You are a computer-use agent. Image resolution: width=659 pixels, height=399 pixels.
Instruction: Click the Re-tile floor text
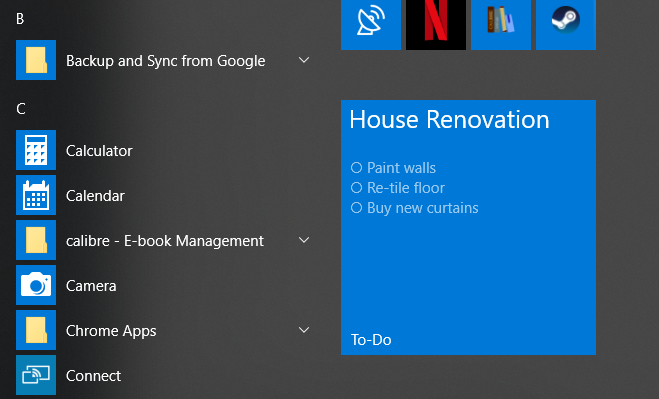(x=406, y=188)
